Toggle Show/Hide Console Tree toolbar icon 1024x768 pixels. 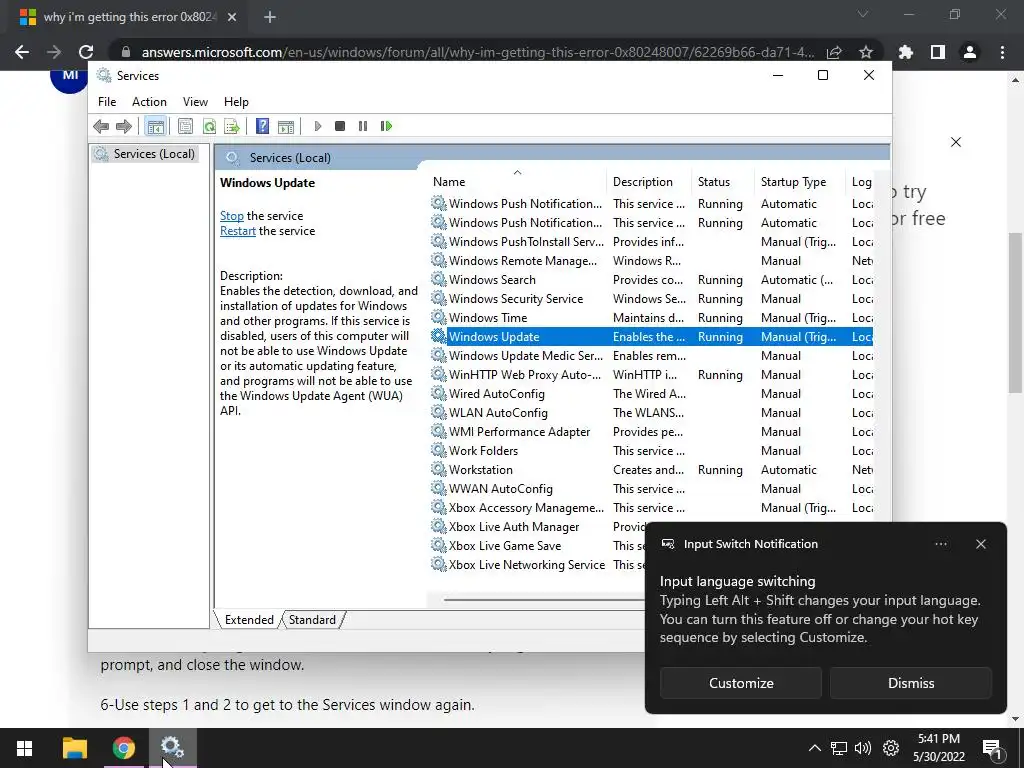point(155,126)
